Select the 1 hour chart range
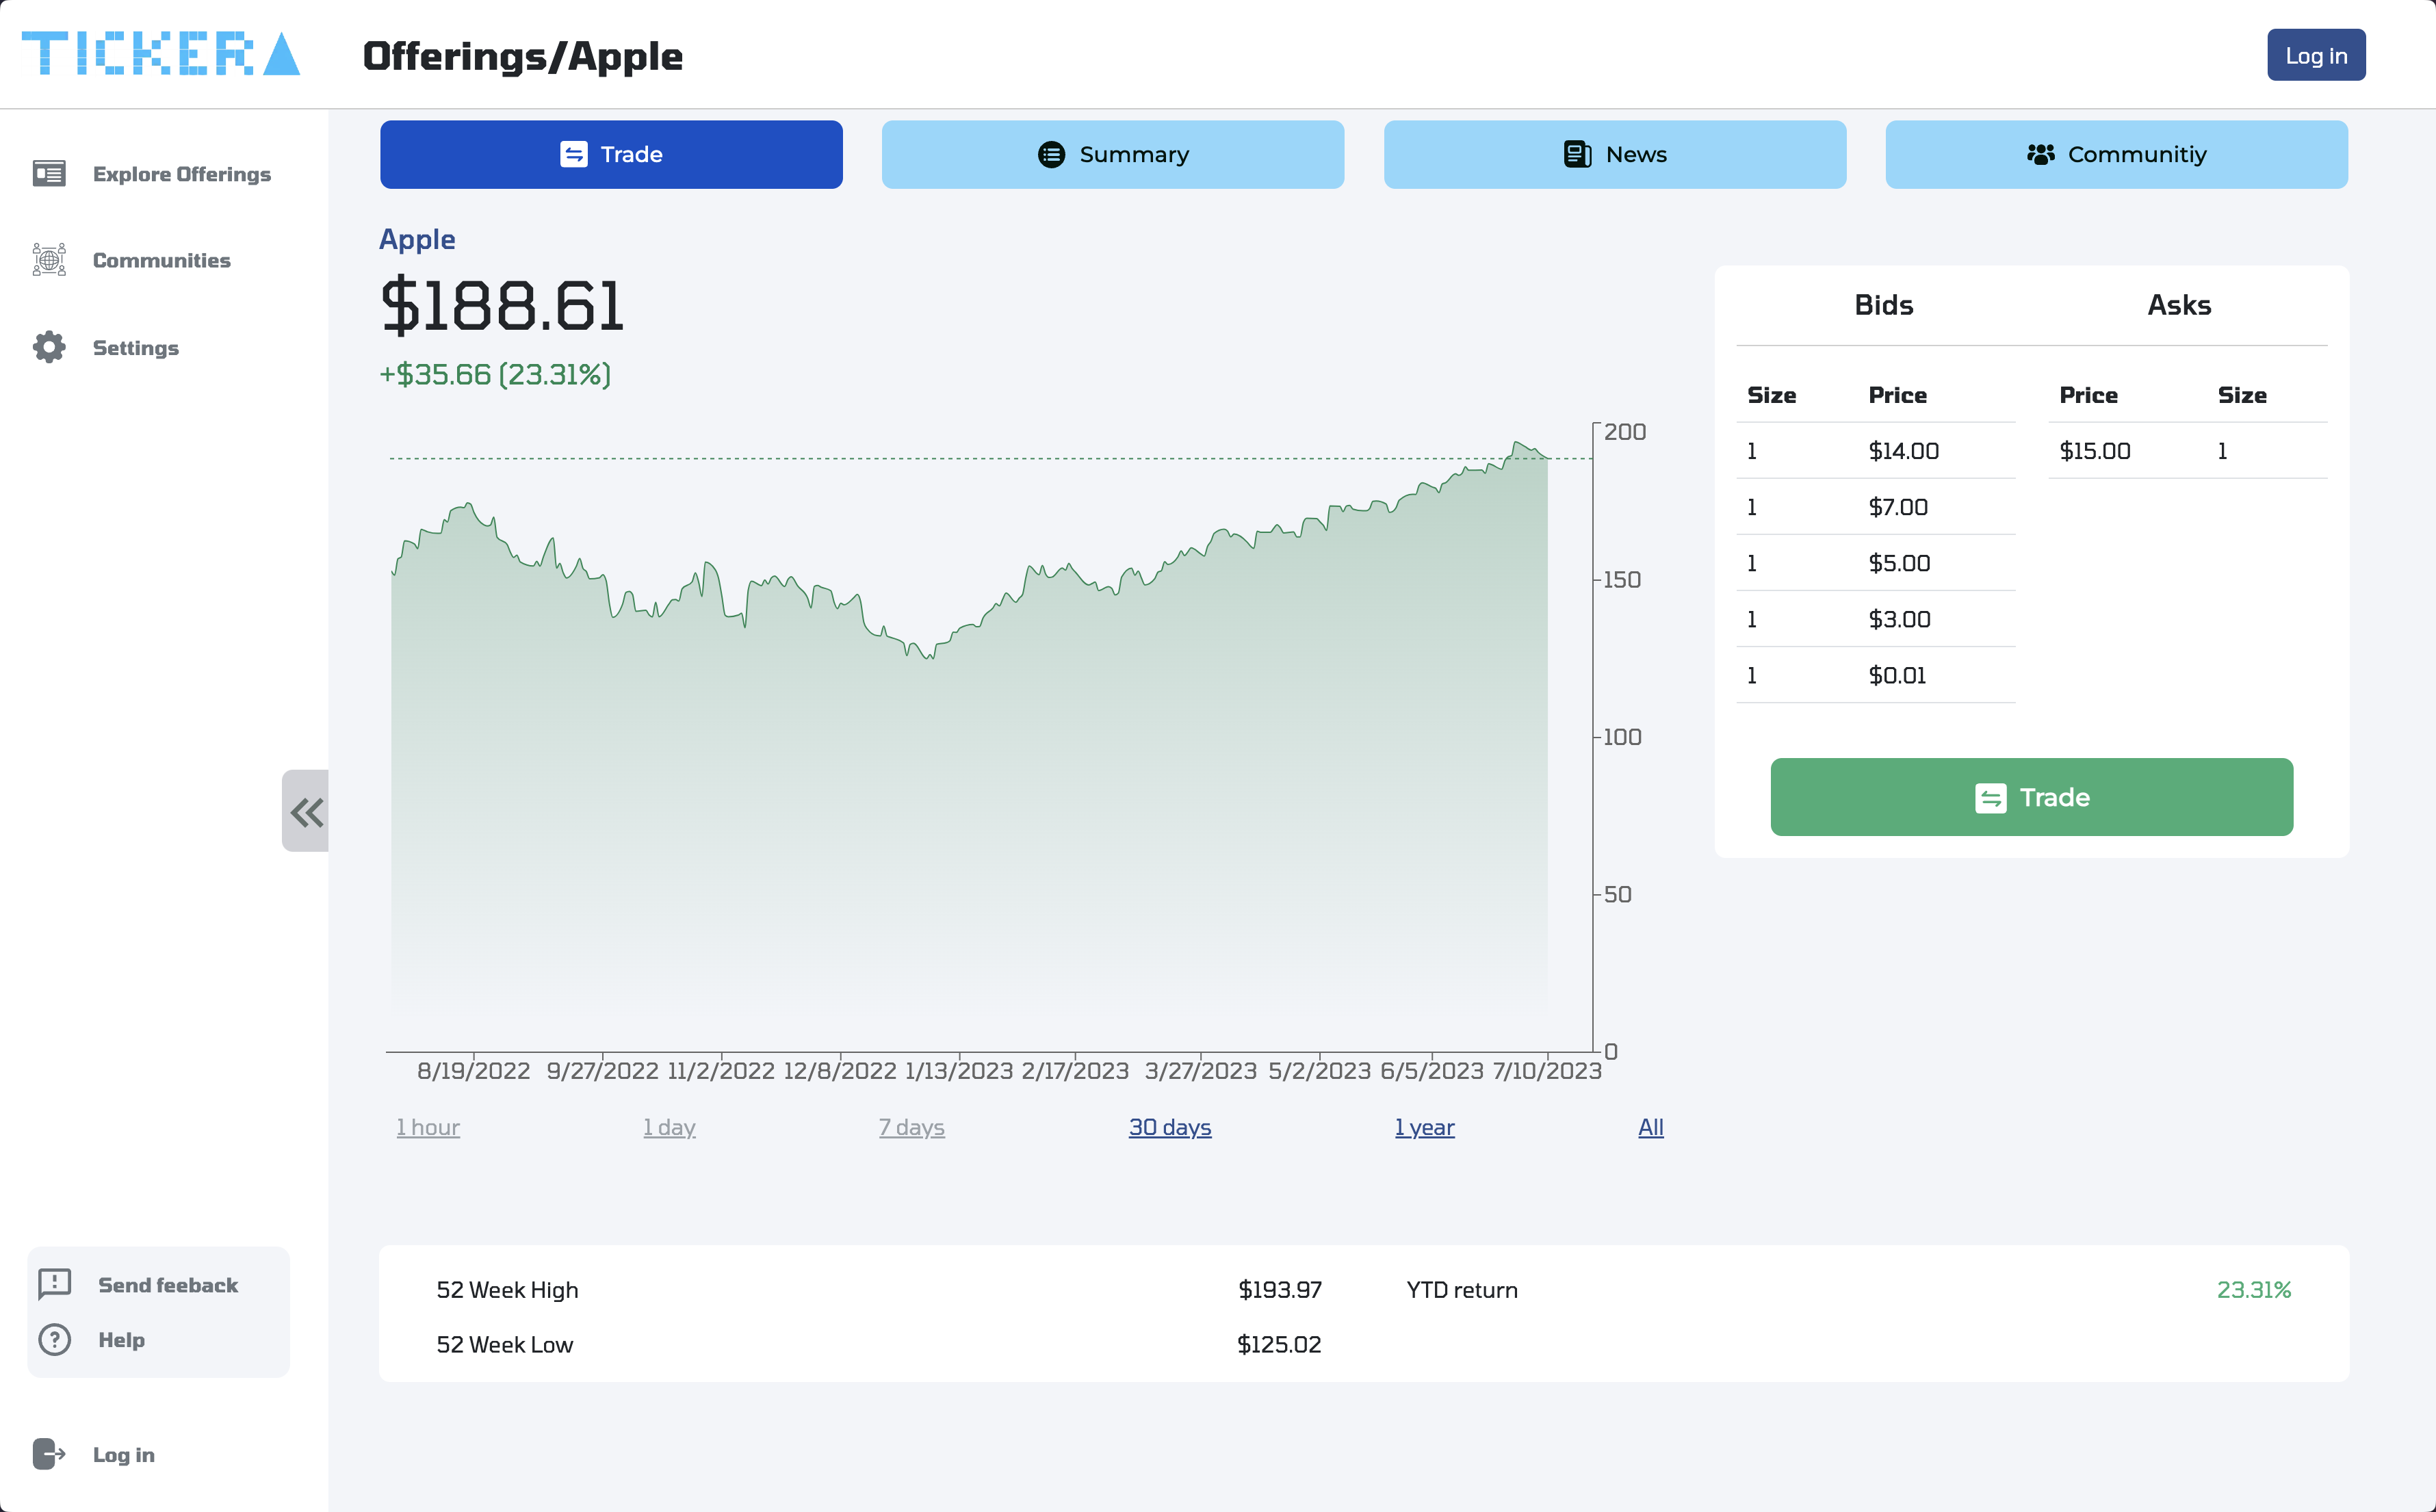Screen dimensions: 2436x1512 (x=428, y=1127)
